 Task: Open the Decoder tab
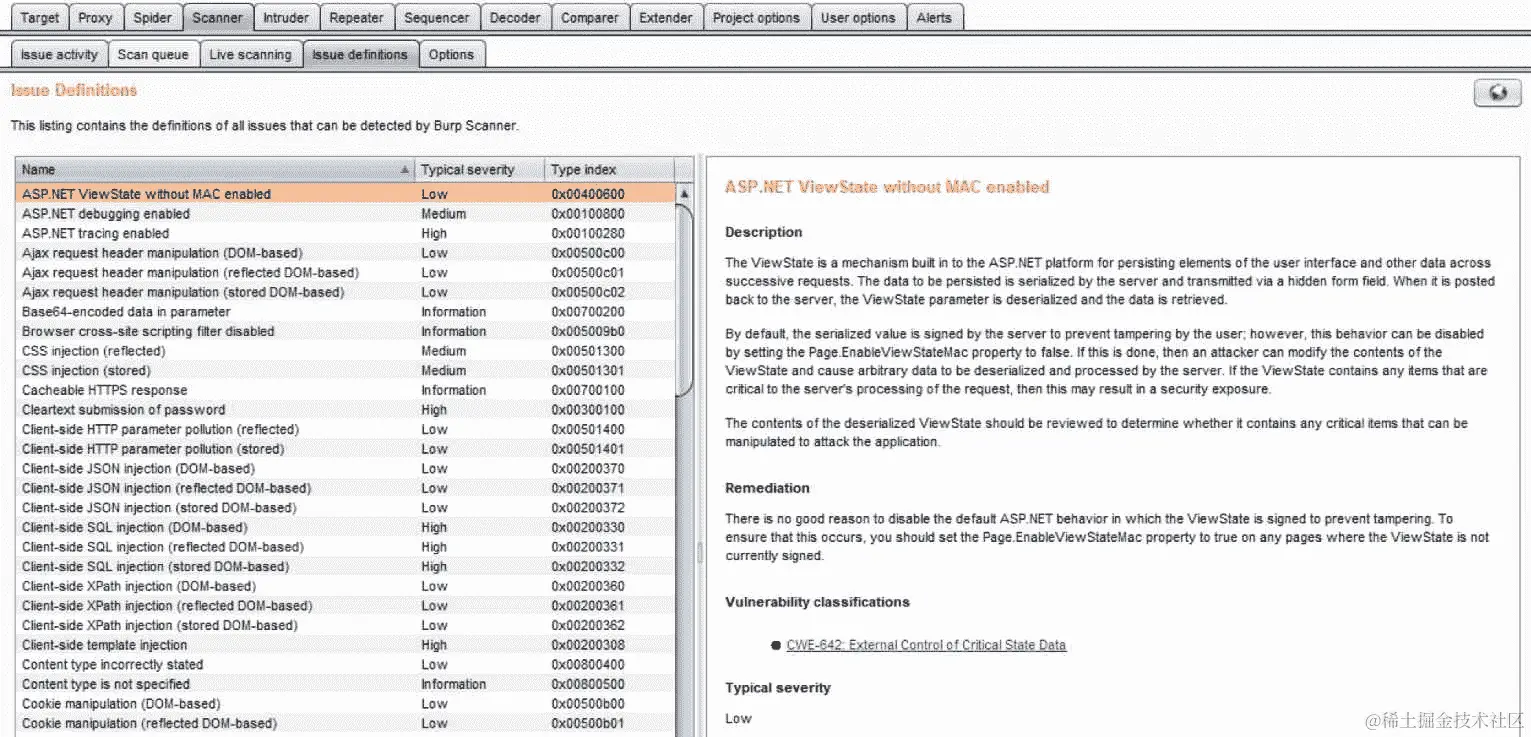click(515, 17)
